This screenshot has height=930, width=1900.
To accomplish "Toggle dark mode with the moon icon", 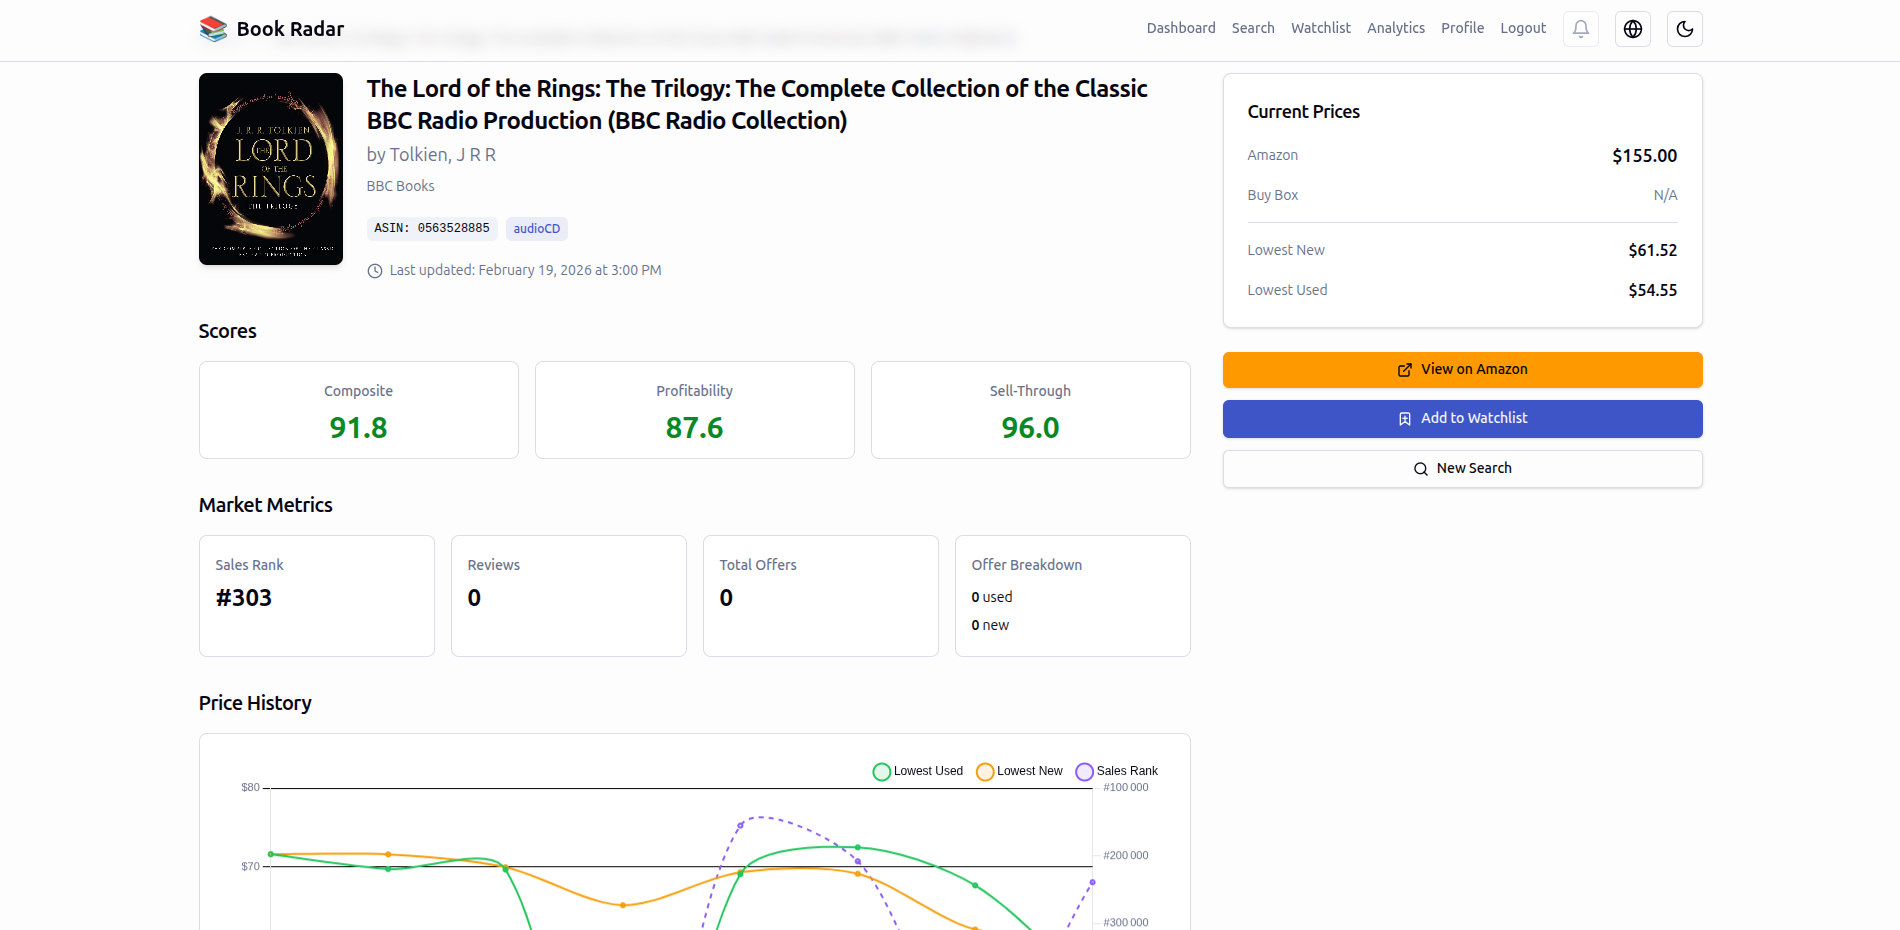I will (1684, 28).
